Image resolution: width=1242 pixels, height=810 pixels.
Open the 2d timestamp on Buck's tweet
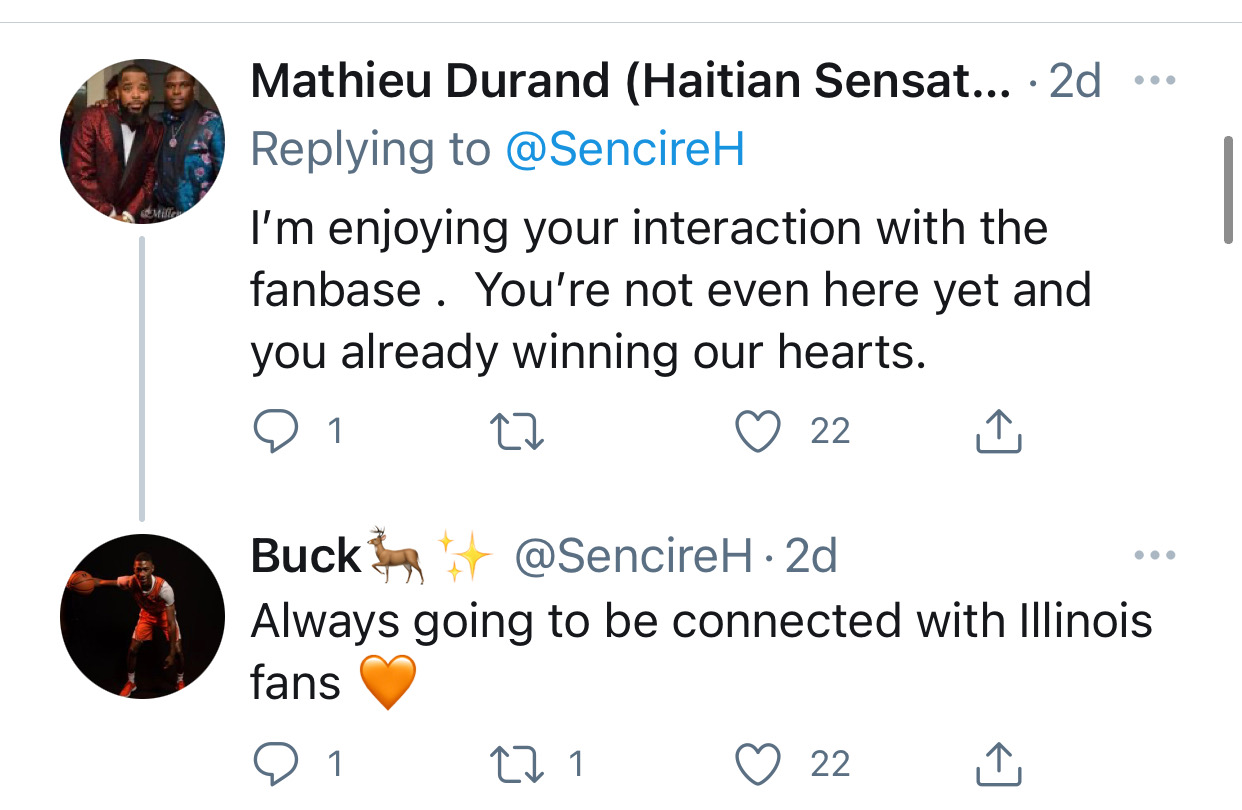(811, 557)
